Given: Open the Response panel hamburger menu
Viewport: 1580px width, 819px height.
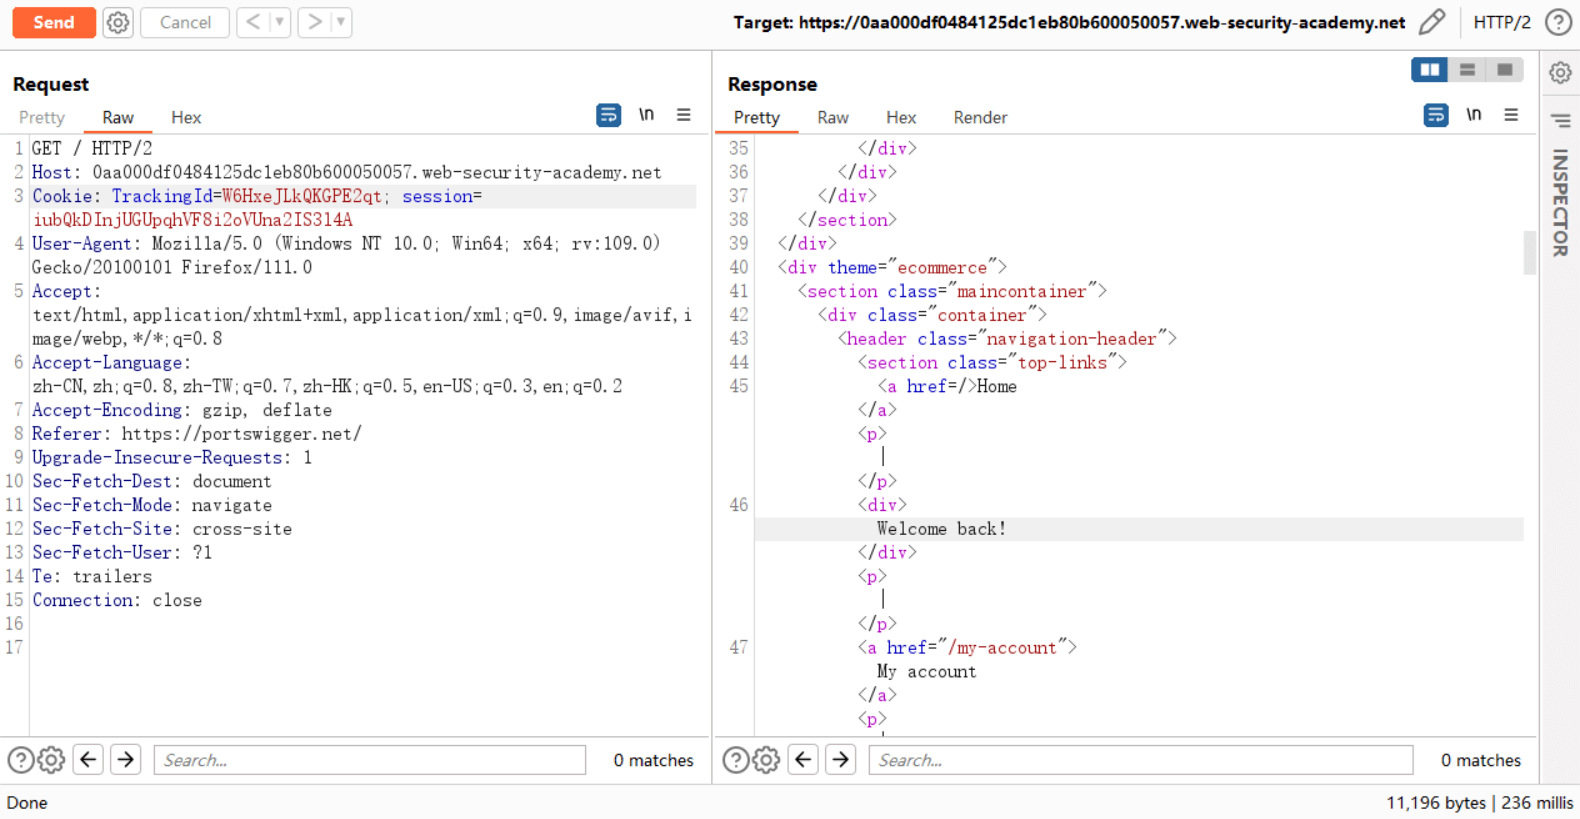Looking at the screenshot, I should click(x=1511, y=115).
